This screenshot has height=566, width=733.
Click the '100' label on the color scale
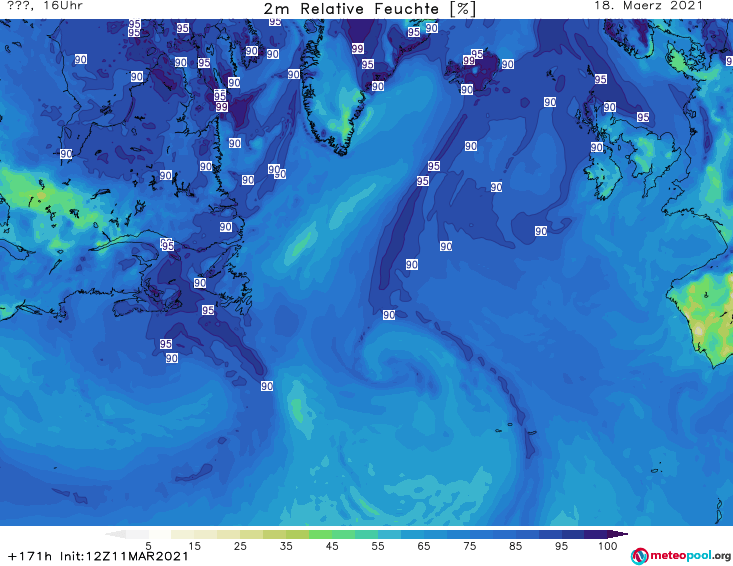pyautogui.click(x=608, y=546)
